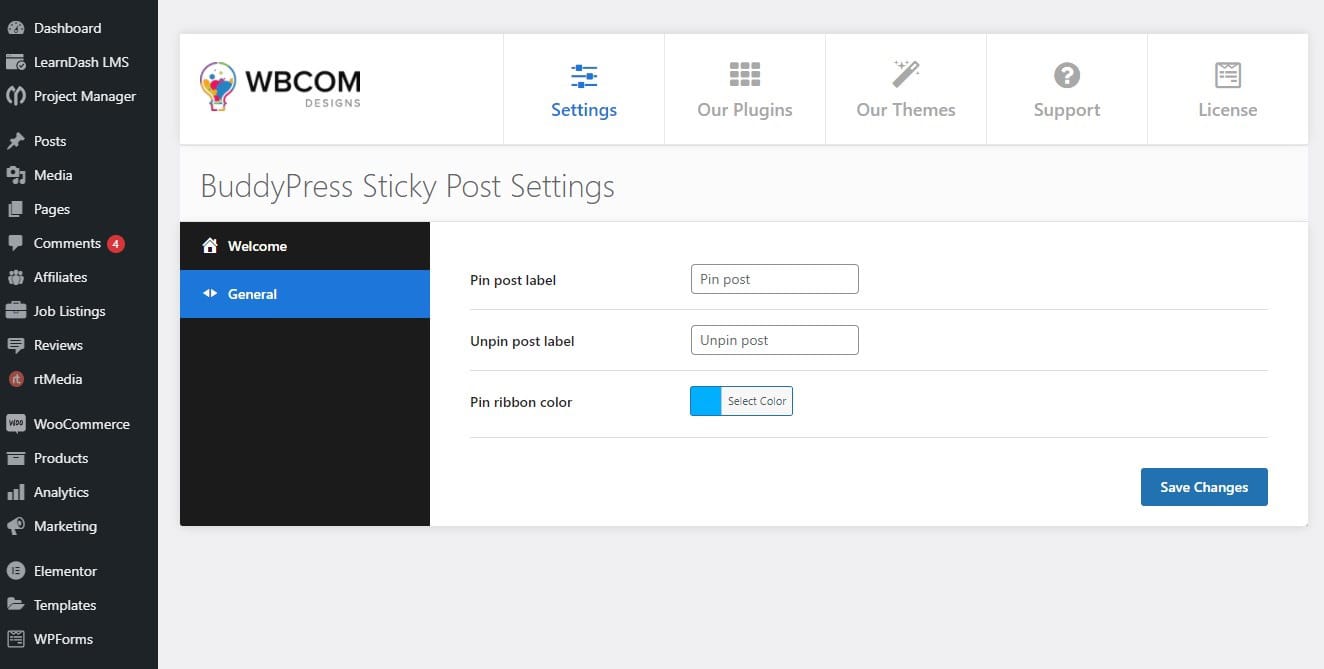
Task: Click the Support question mark icon
Action: tap(1067, 75)
